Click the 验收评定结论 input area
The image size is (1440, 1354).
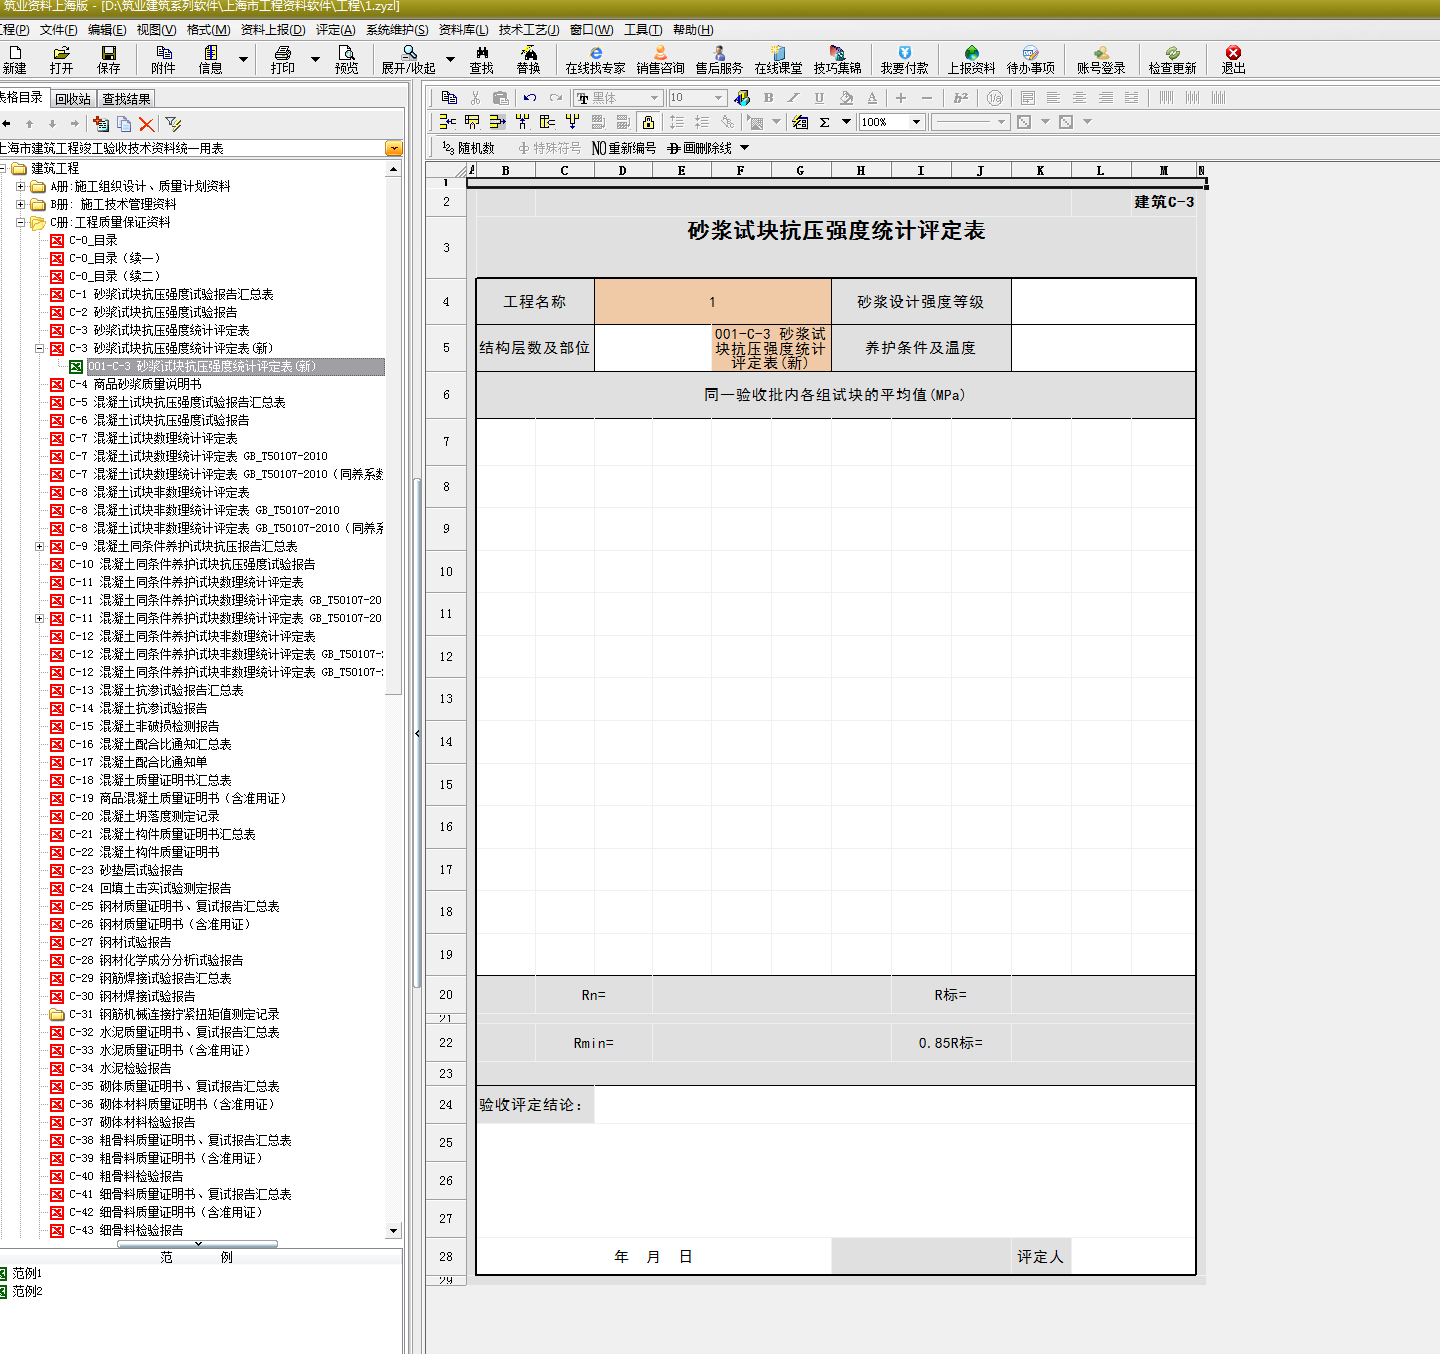pyautogui.click(x=895, y=1104)
